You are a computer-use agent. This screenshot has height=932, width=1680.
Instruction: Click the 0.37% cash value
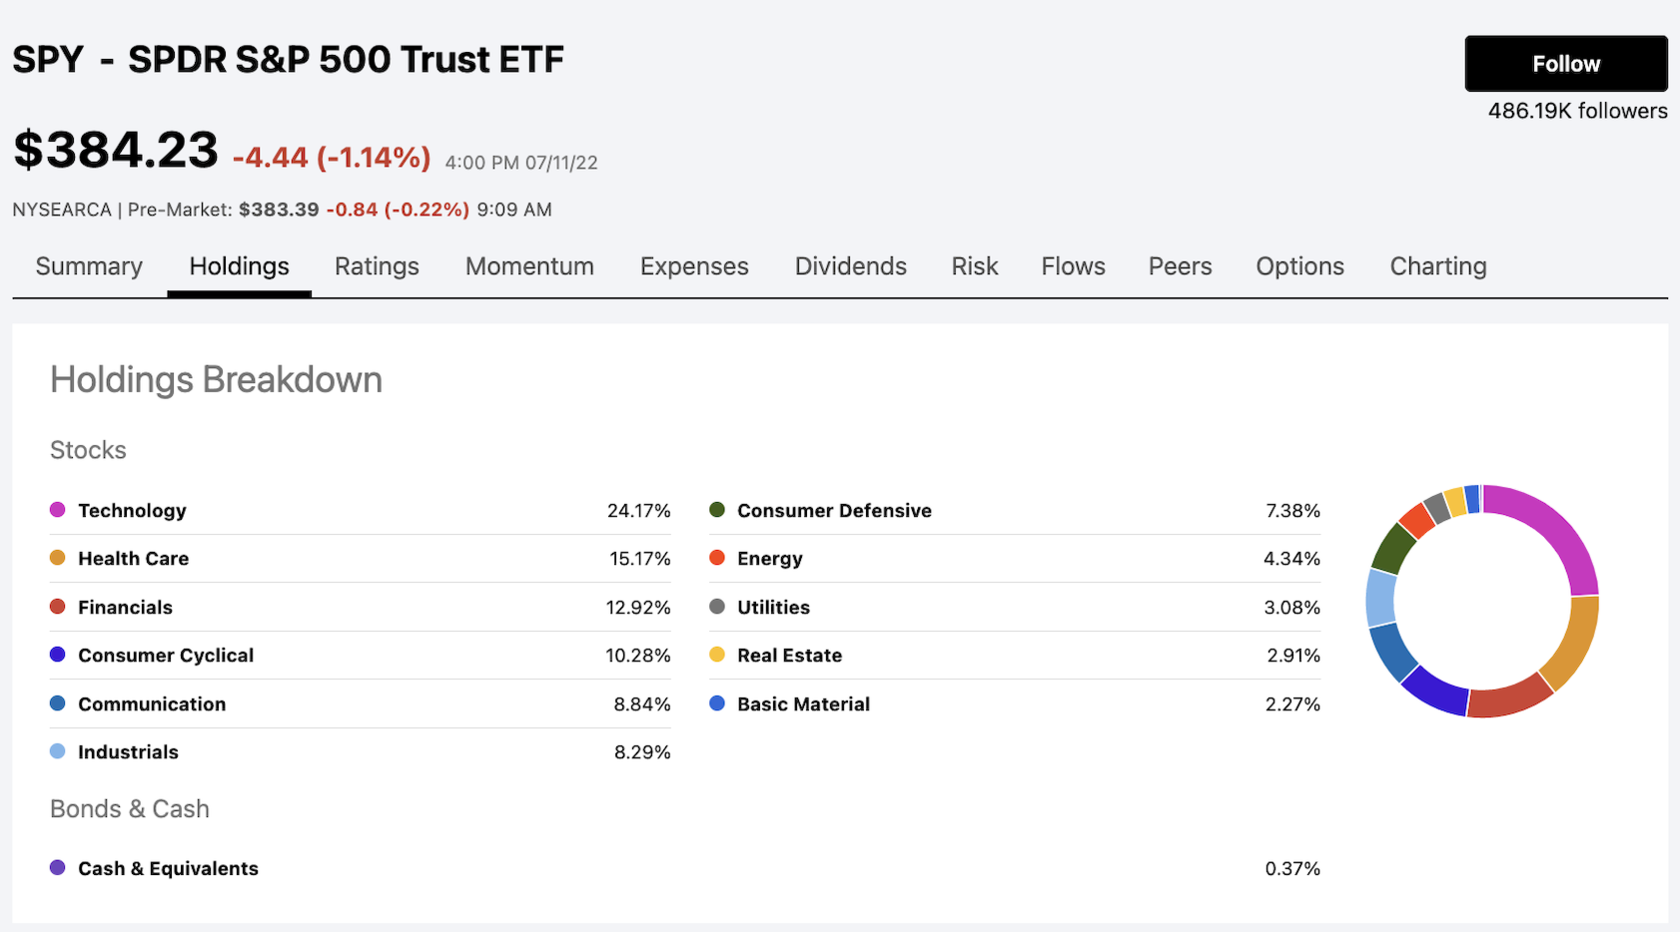1293,868
